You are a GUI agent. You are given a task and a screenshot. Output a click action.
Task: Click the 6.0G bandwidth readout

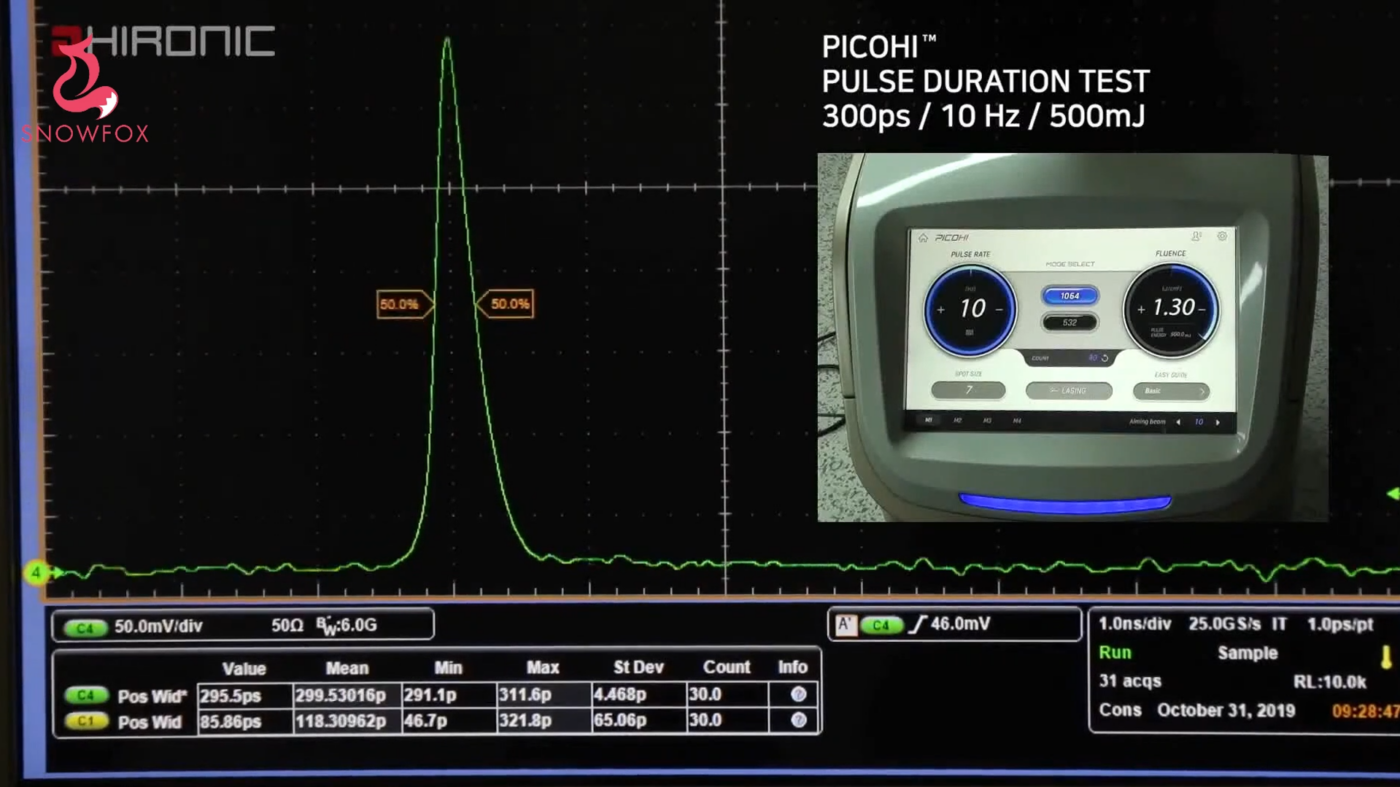(x=346, y=625)
